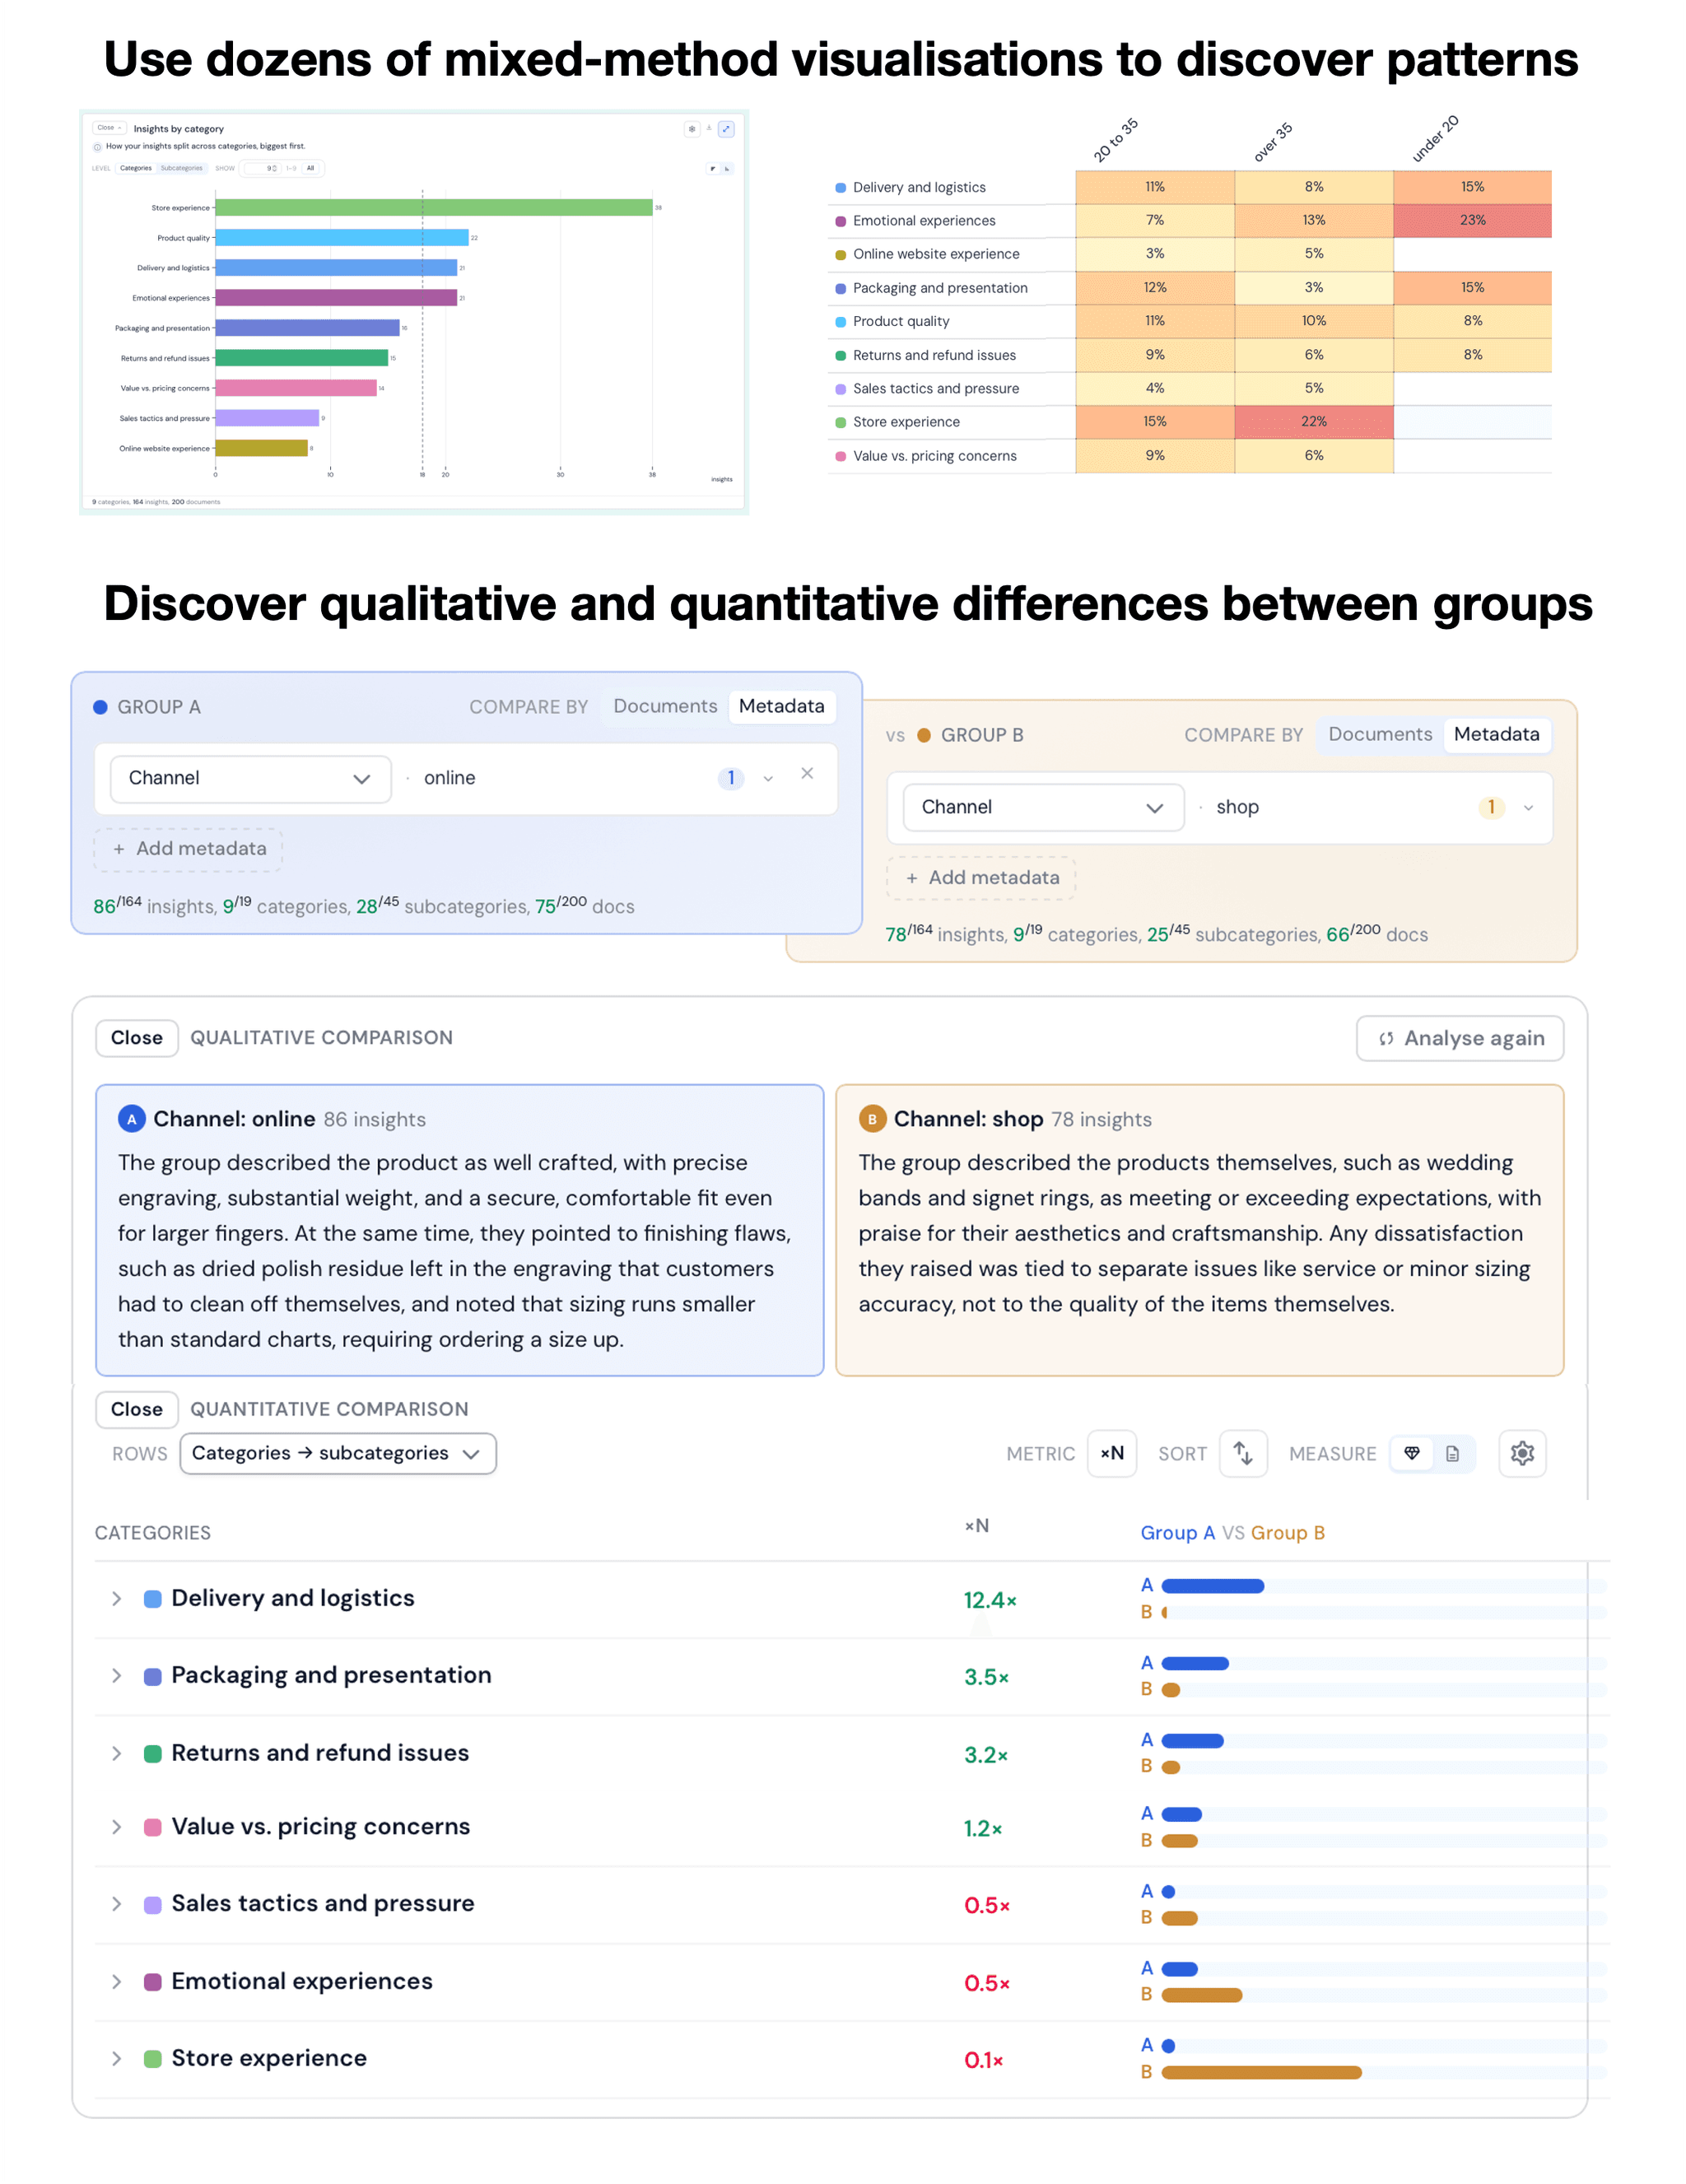Click the Show count number field in chart
Viewport: 1686px width, 2184px height.
263,168
